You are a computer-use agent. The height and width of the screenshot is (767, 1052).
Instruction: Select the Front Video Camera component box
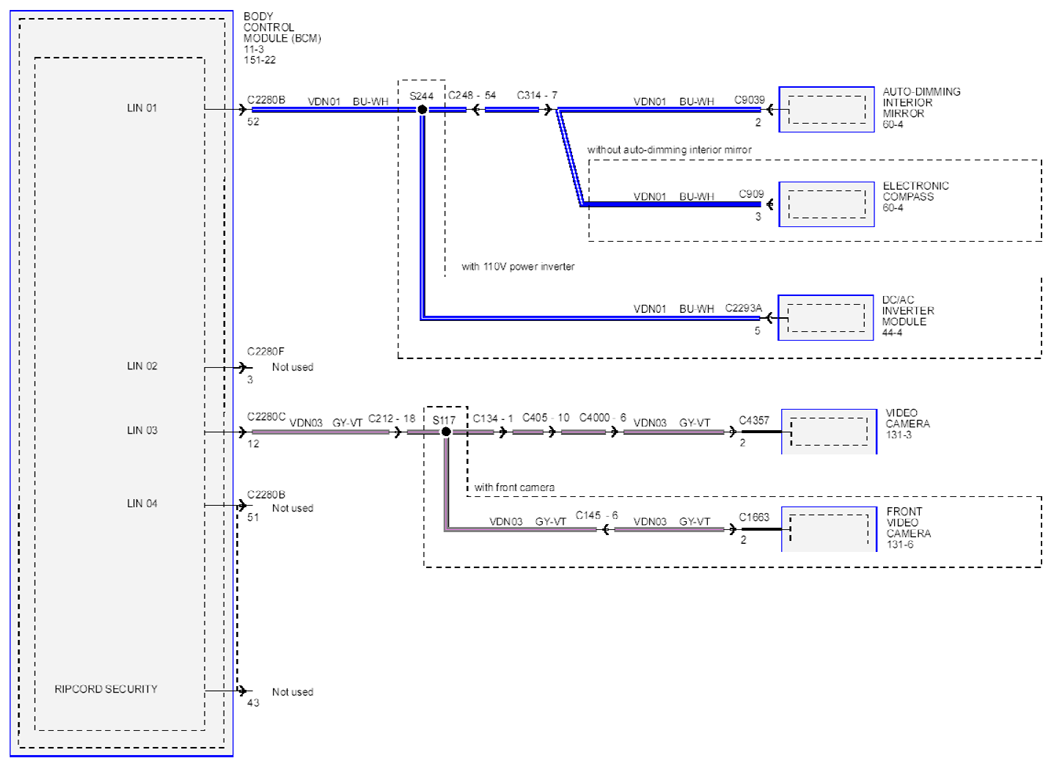[x=829, y=529]
